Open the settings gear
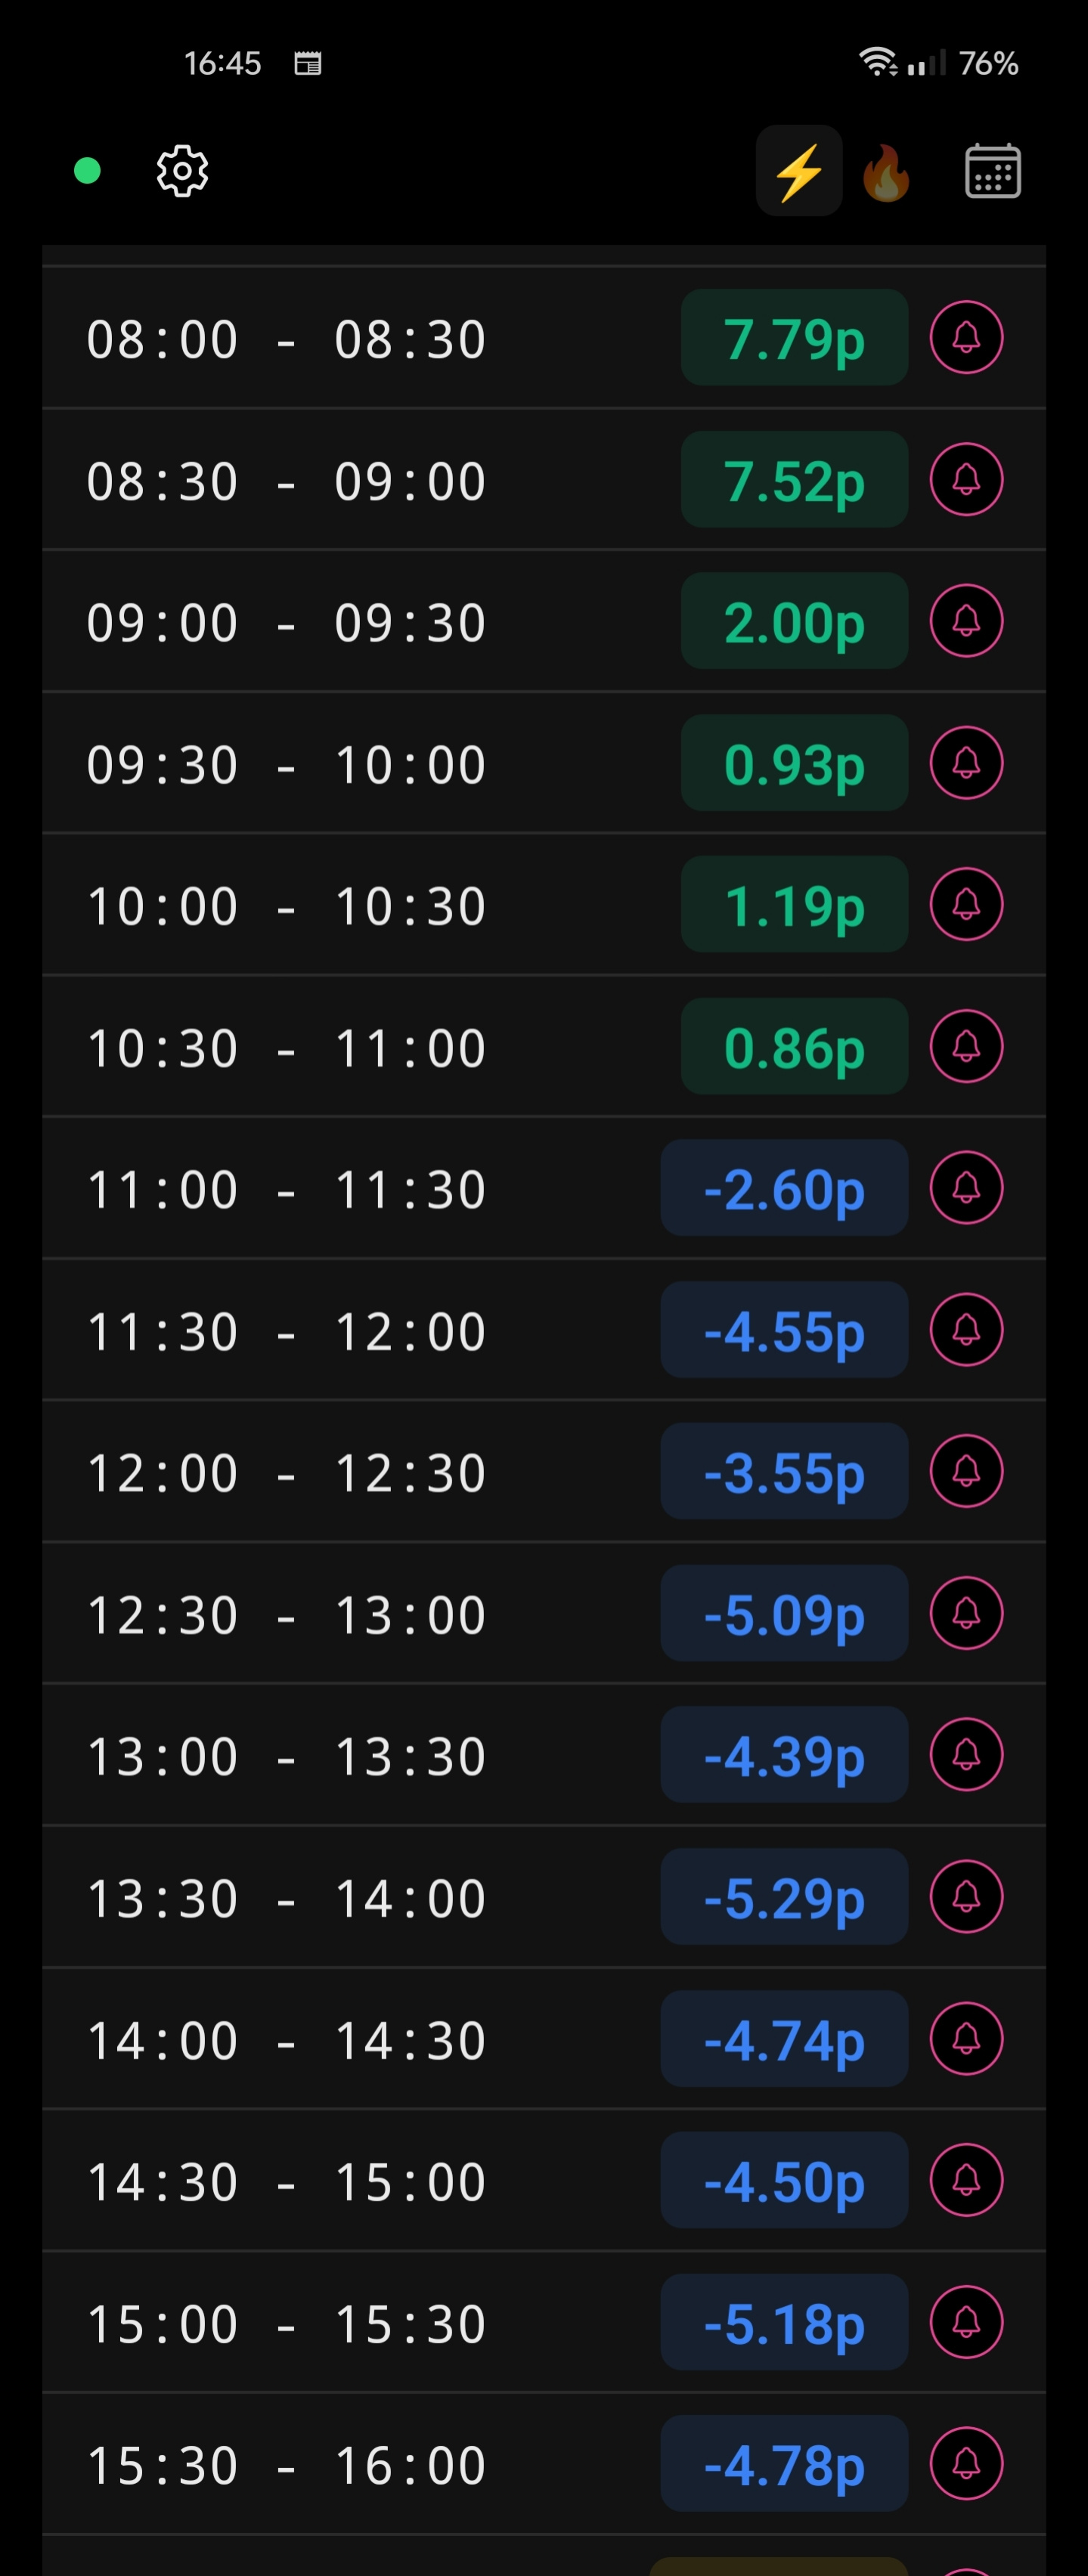The image size is (1088, 2576). (x=182, y=171)
